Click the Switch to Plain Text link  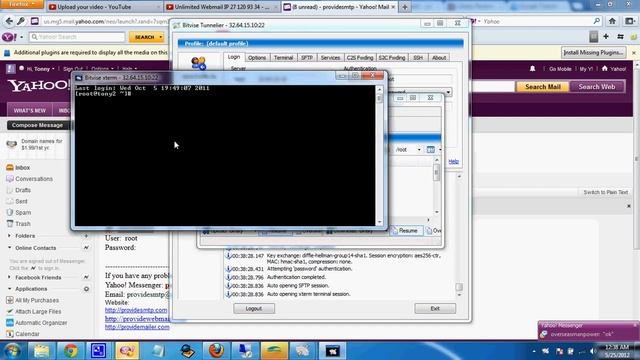[x=606, y=192]
